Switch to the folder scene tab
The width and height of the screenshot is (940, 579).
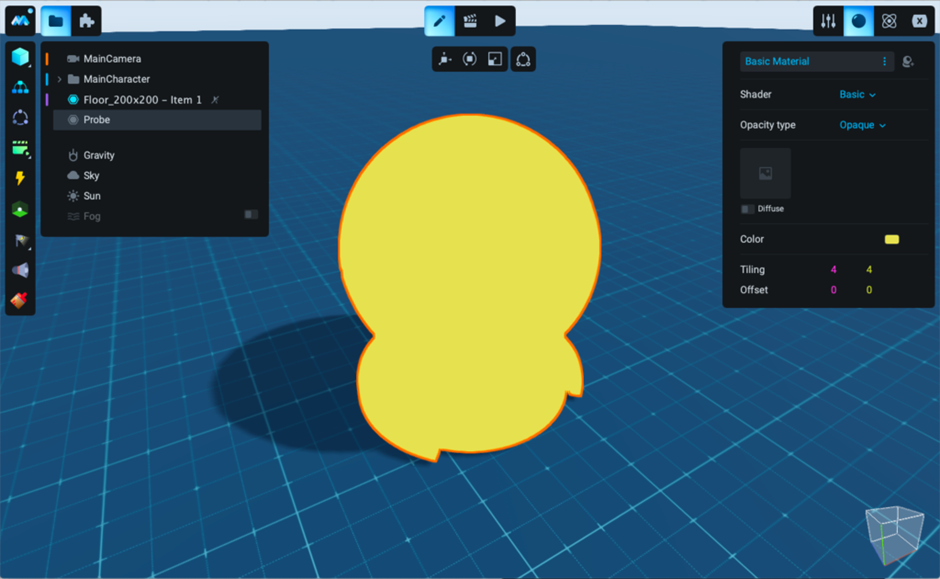tap(56, 21)
